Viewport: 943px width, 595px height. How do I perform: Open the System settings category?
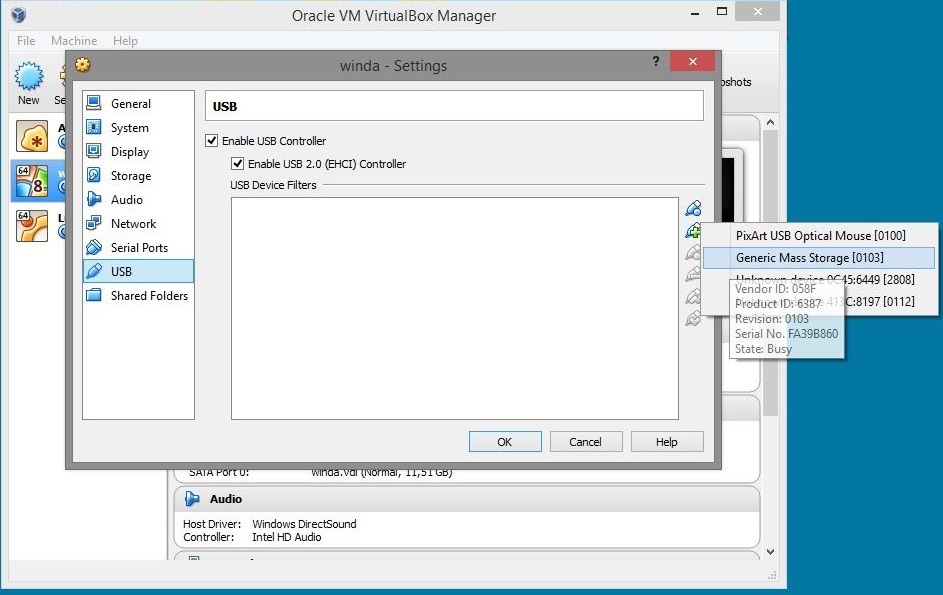click(x=138, y=128)
